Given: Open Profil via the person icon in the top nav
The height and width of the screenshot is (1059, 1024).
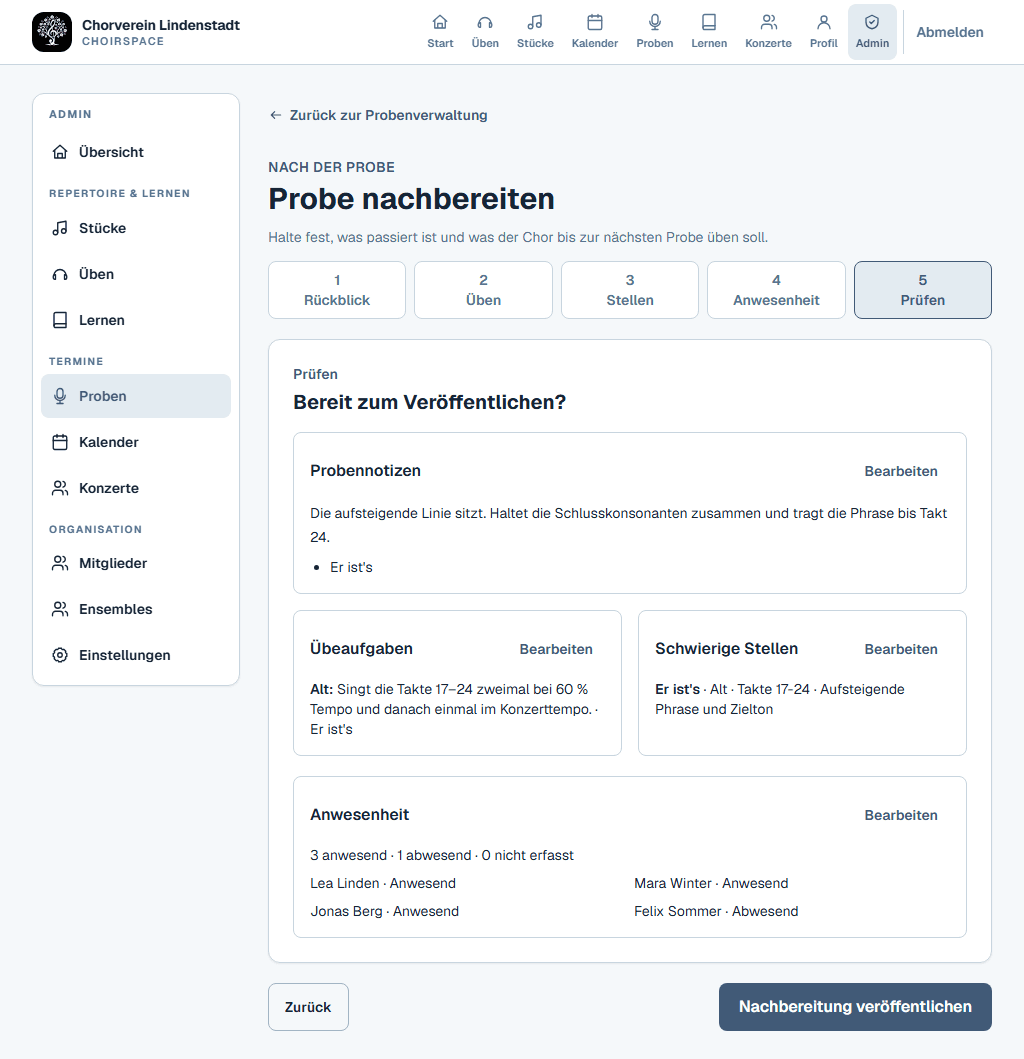Looking at the screenshot, I should click(x=823, y=22).
